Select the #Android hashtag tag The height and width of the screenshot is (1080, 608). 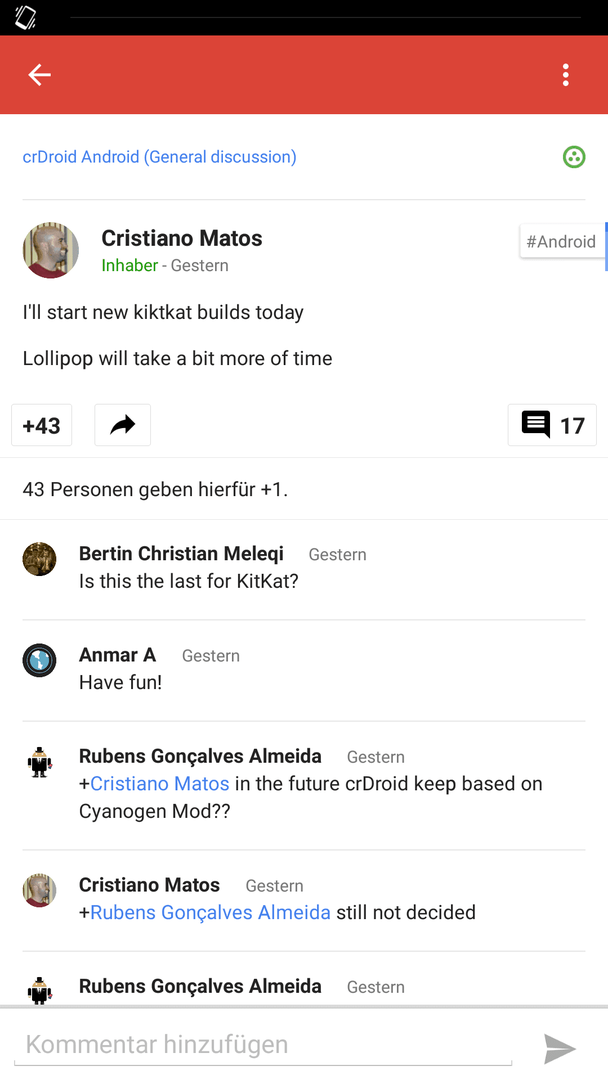561,242
